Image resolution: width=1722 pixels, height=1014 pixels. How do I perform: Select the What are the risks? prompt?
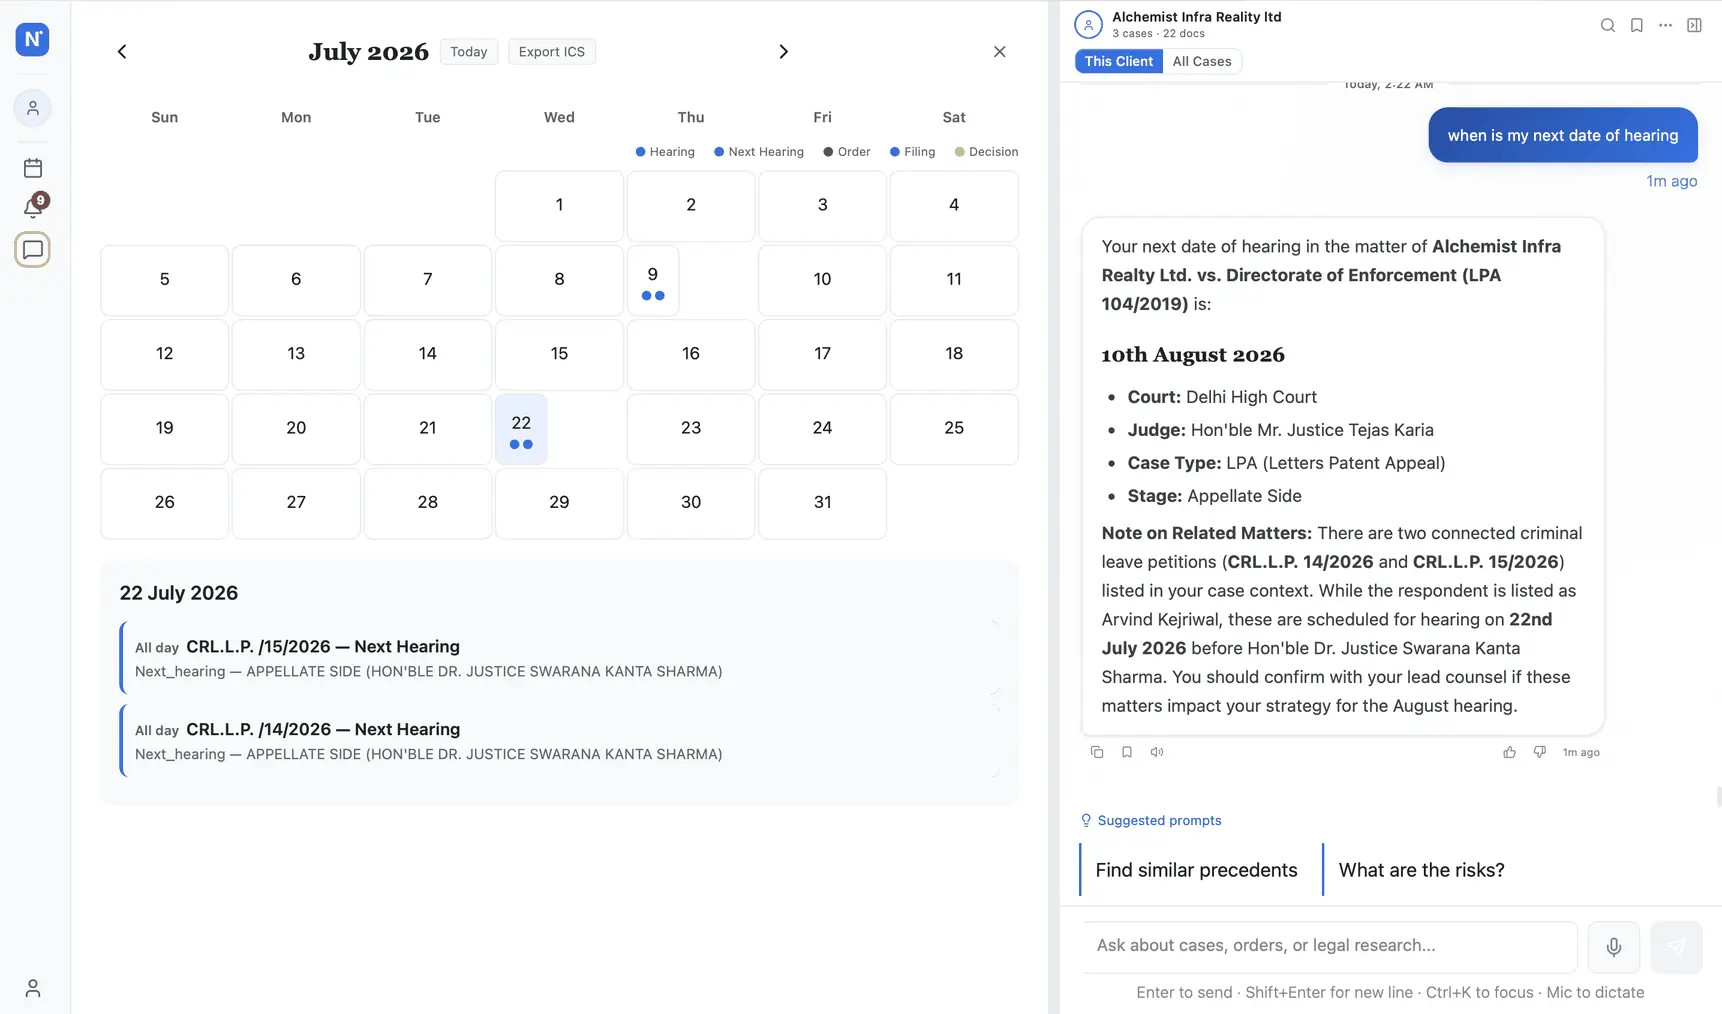[x=1422, y=870]
